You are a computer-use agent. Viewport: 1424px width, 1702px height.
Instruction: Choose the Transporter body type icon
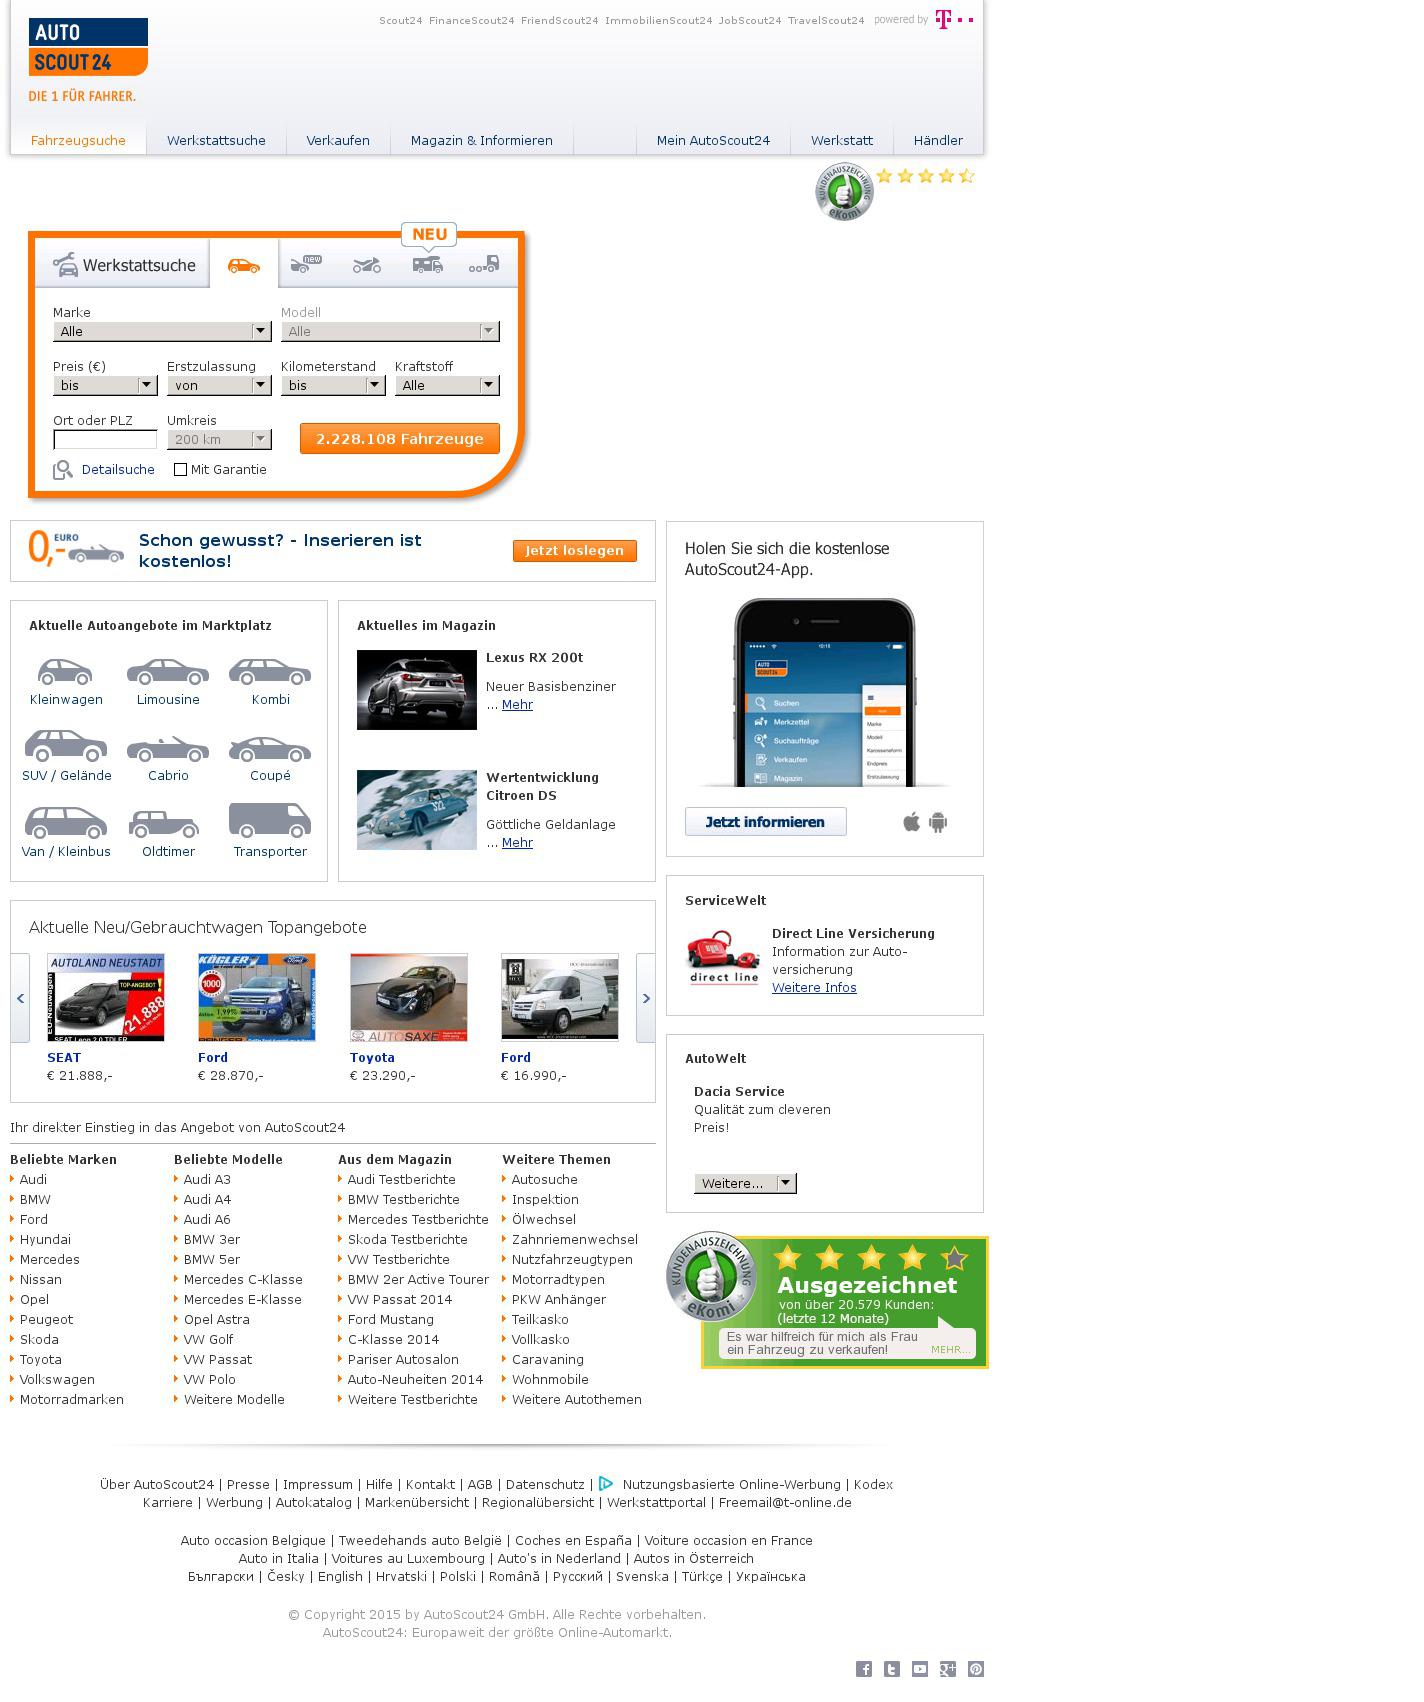270,820
